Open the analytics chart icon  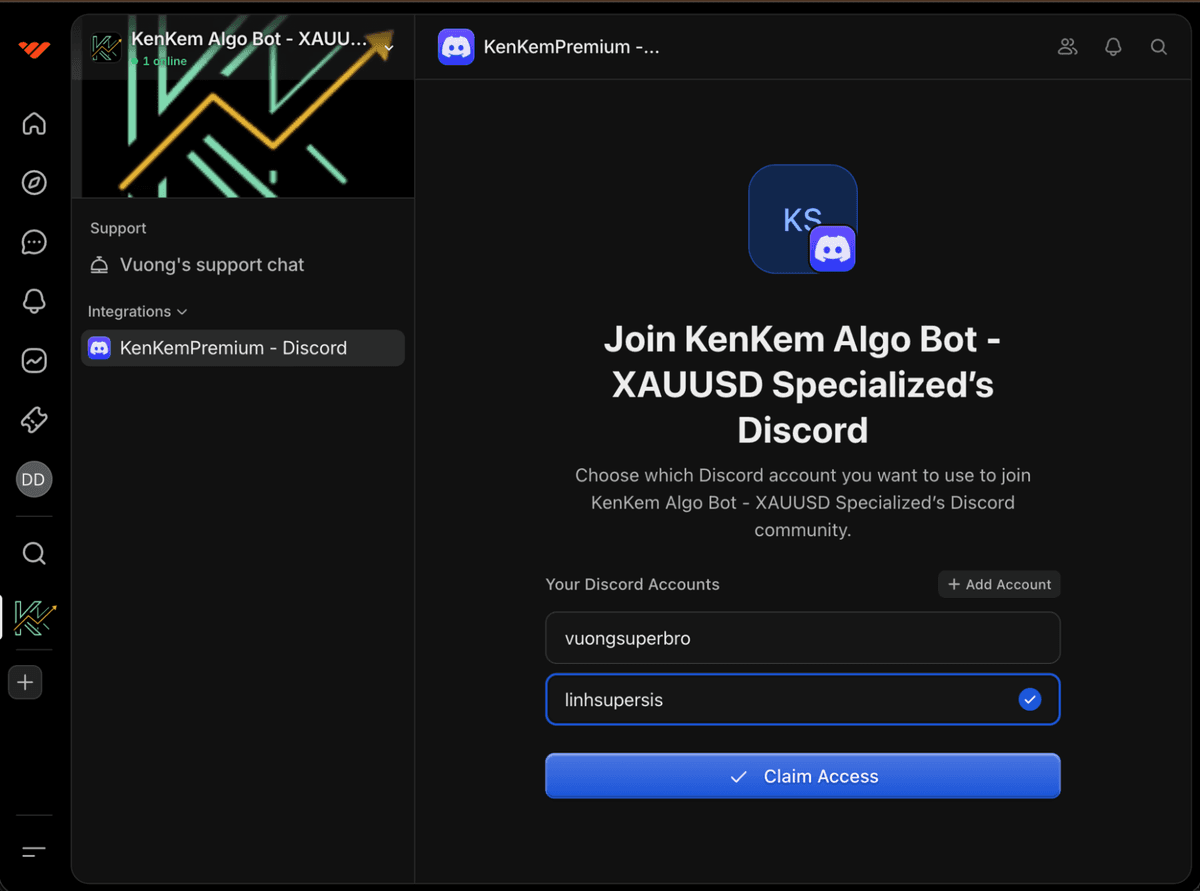[34, 360]
